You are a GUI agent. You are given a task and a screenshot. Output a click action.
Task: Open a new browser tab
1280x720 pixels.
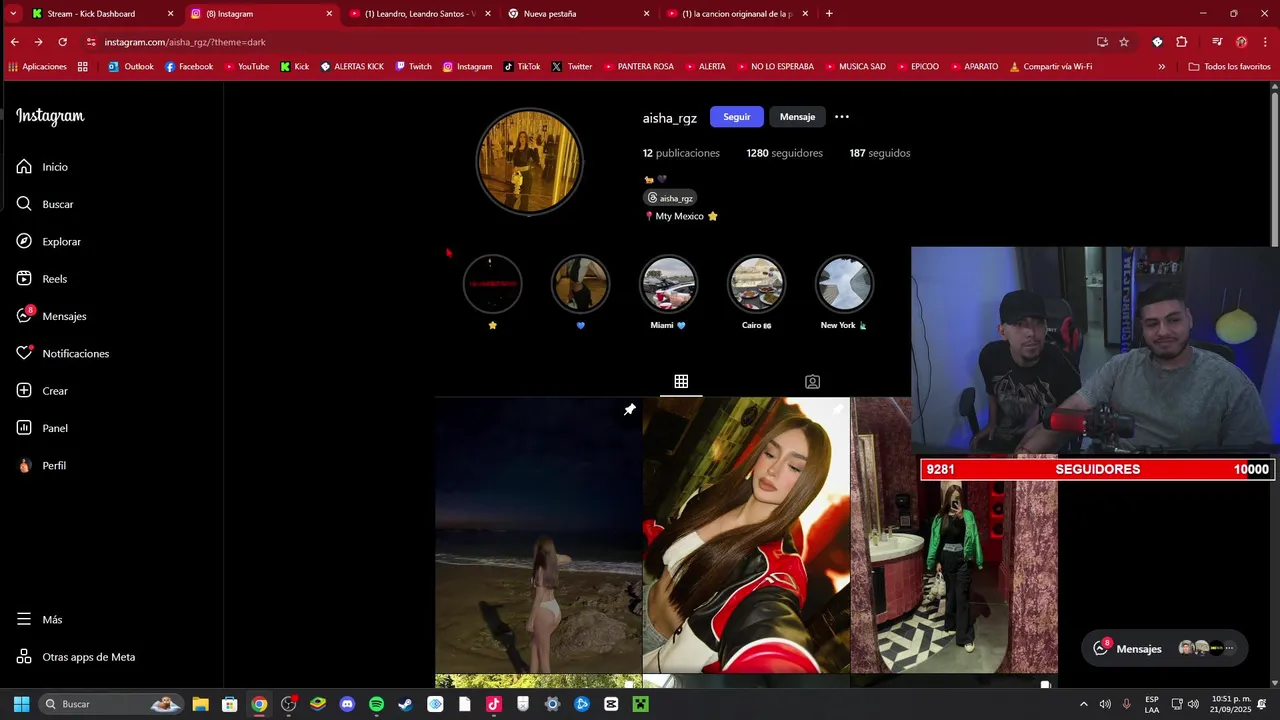coord(829,14)
